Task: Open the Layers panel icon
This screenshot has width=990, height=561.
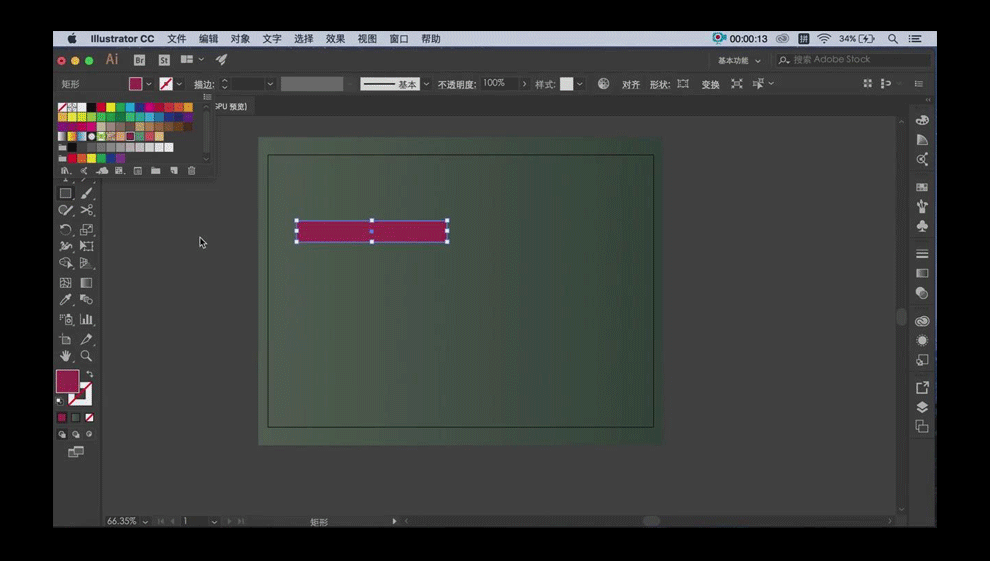Action: coord(922,407)
